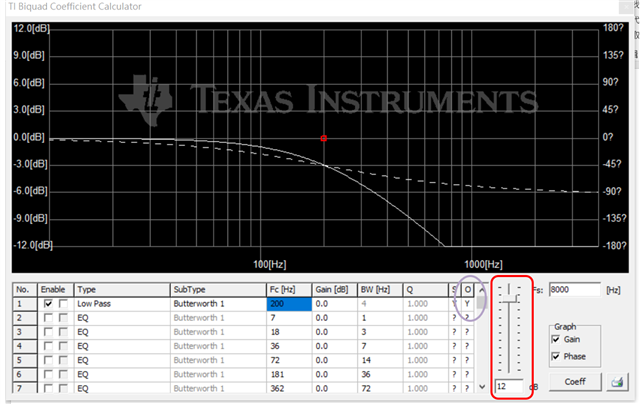The image size is (640, 404).
Task: Select the Gain cell 0.0 in row 1
Action: 335,304
